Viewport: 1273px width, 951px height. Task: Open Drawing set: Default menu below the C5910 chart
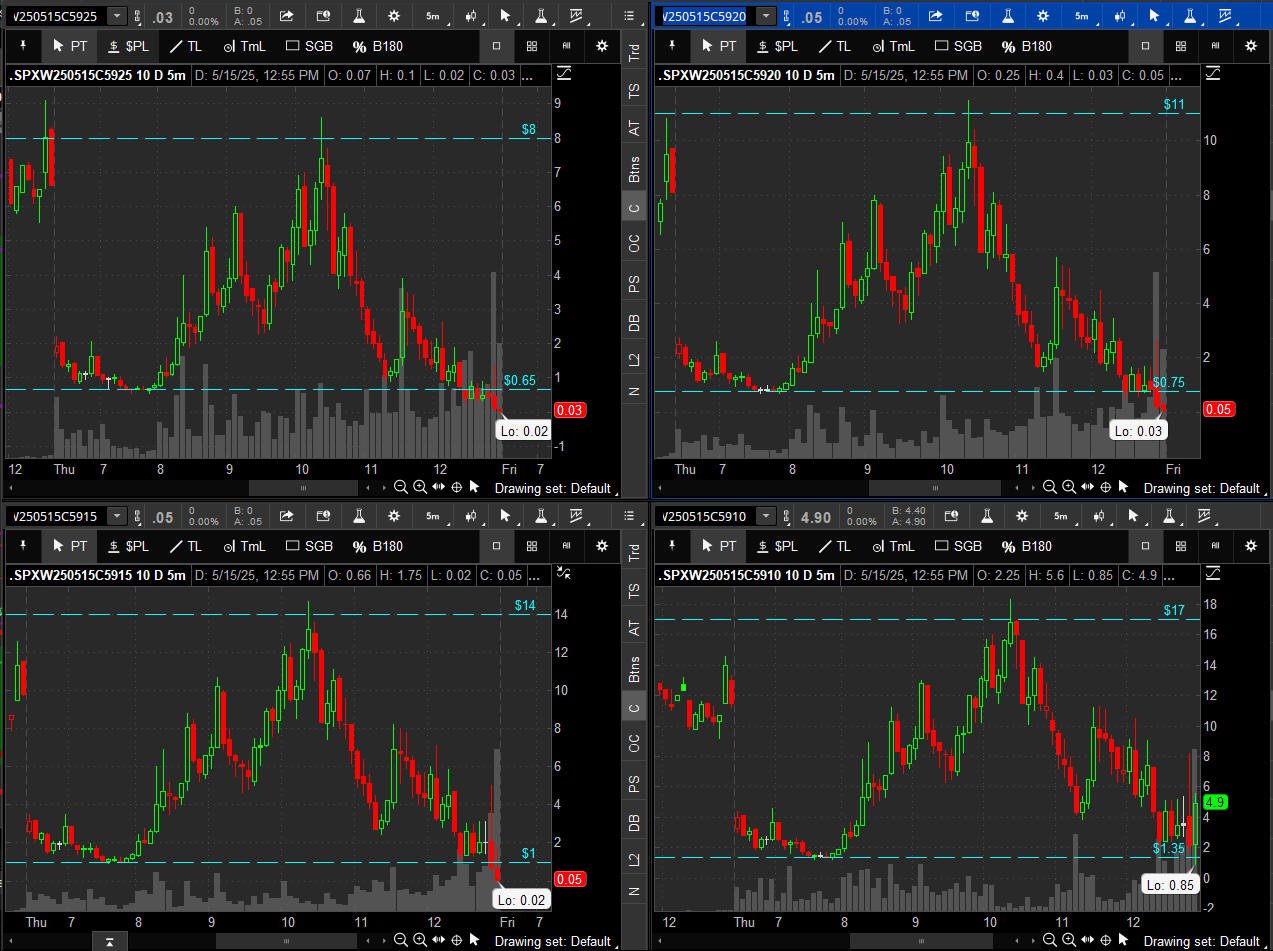coord(1201,941)
